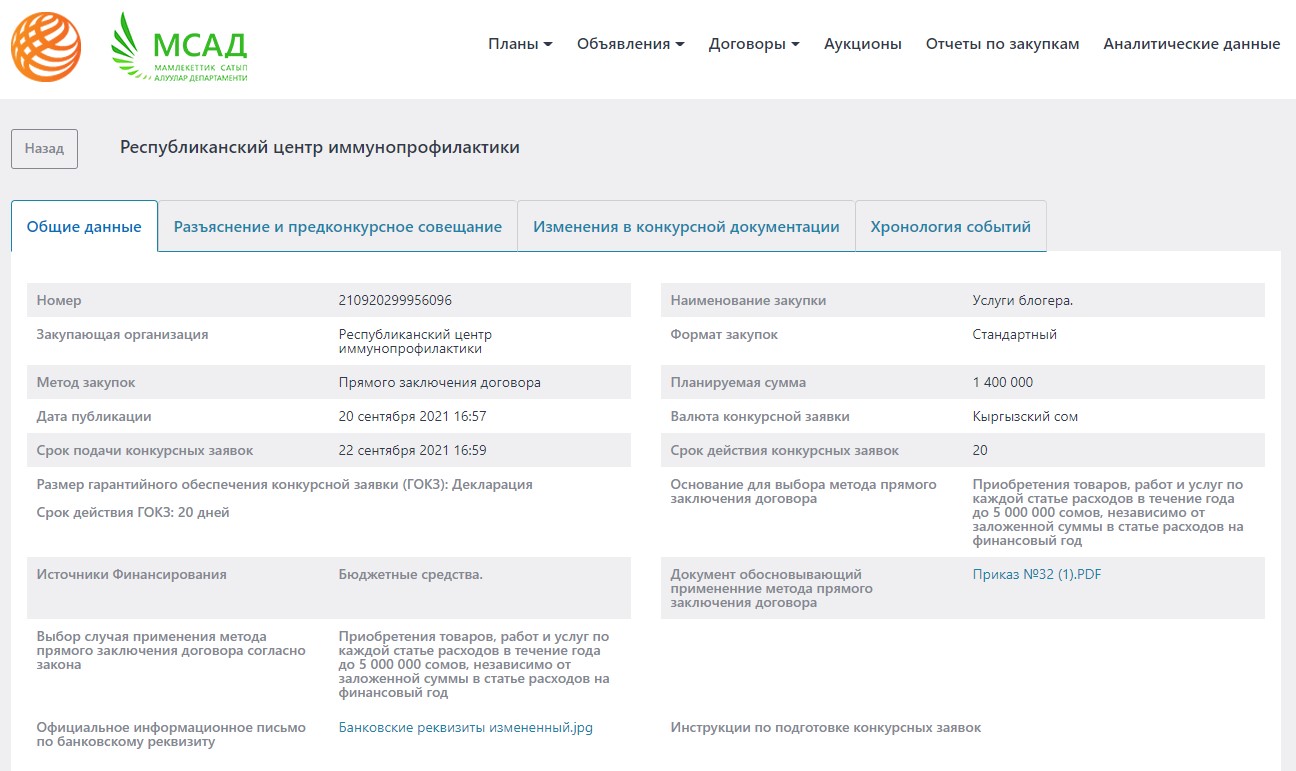The image size is (1296, 771).
Task: Expand the Планы dropdown menu
Action: (x=520, y=44)
